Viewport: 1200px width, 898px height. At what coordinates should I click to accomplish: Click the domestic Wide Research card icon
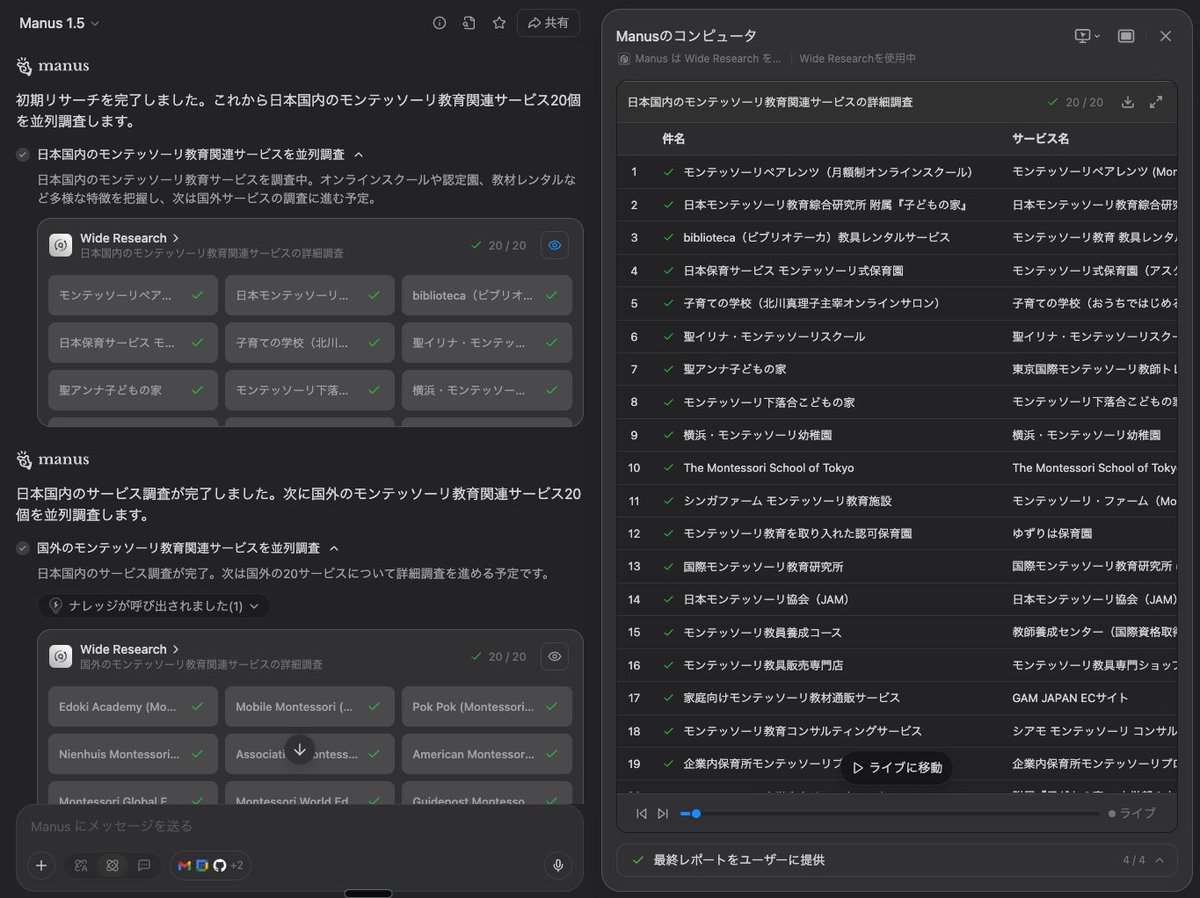point(61,245)
